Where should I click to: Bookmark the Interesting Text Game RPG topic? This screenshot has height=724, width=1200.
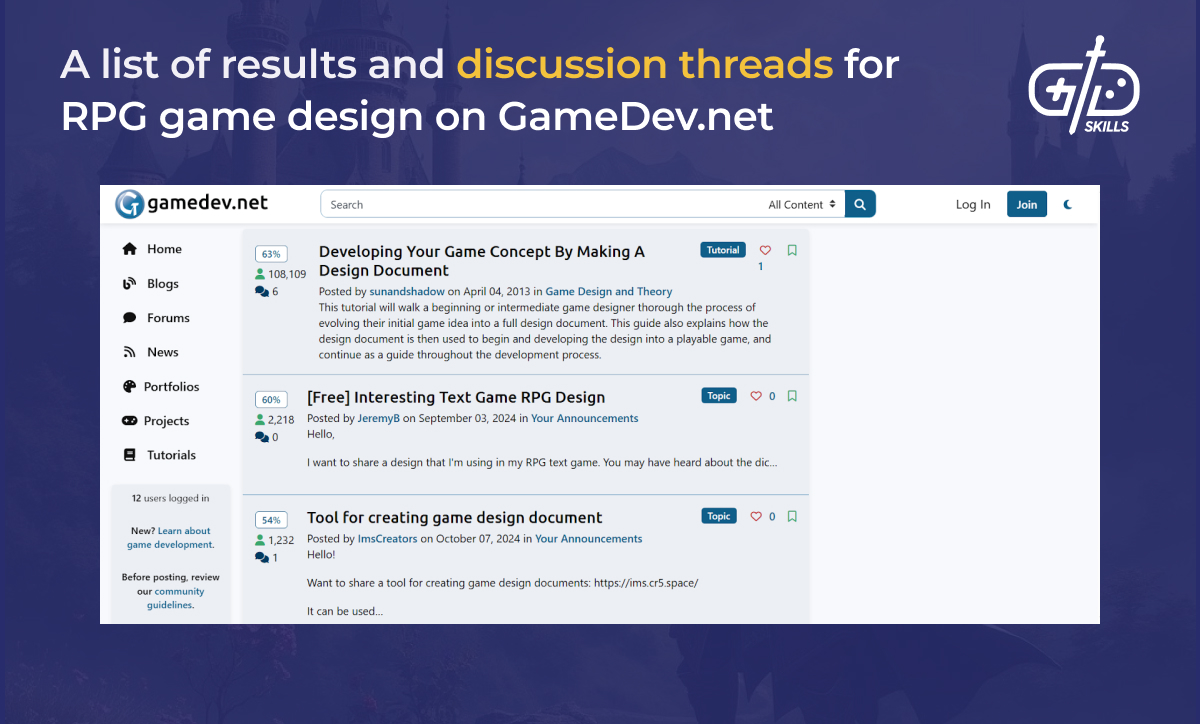(792, 396)
